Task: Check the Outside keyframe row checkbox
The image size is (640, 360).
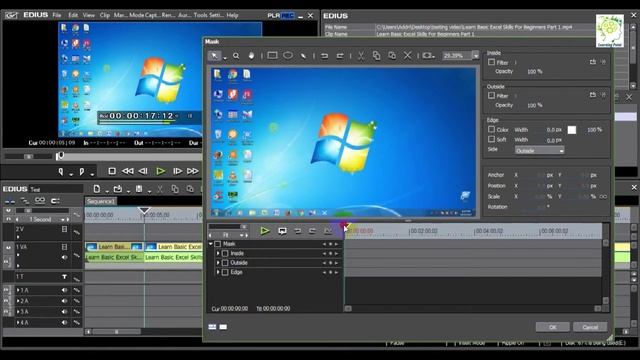Action: [x=225, y=262]
